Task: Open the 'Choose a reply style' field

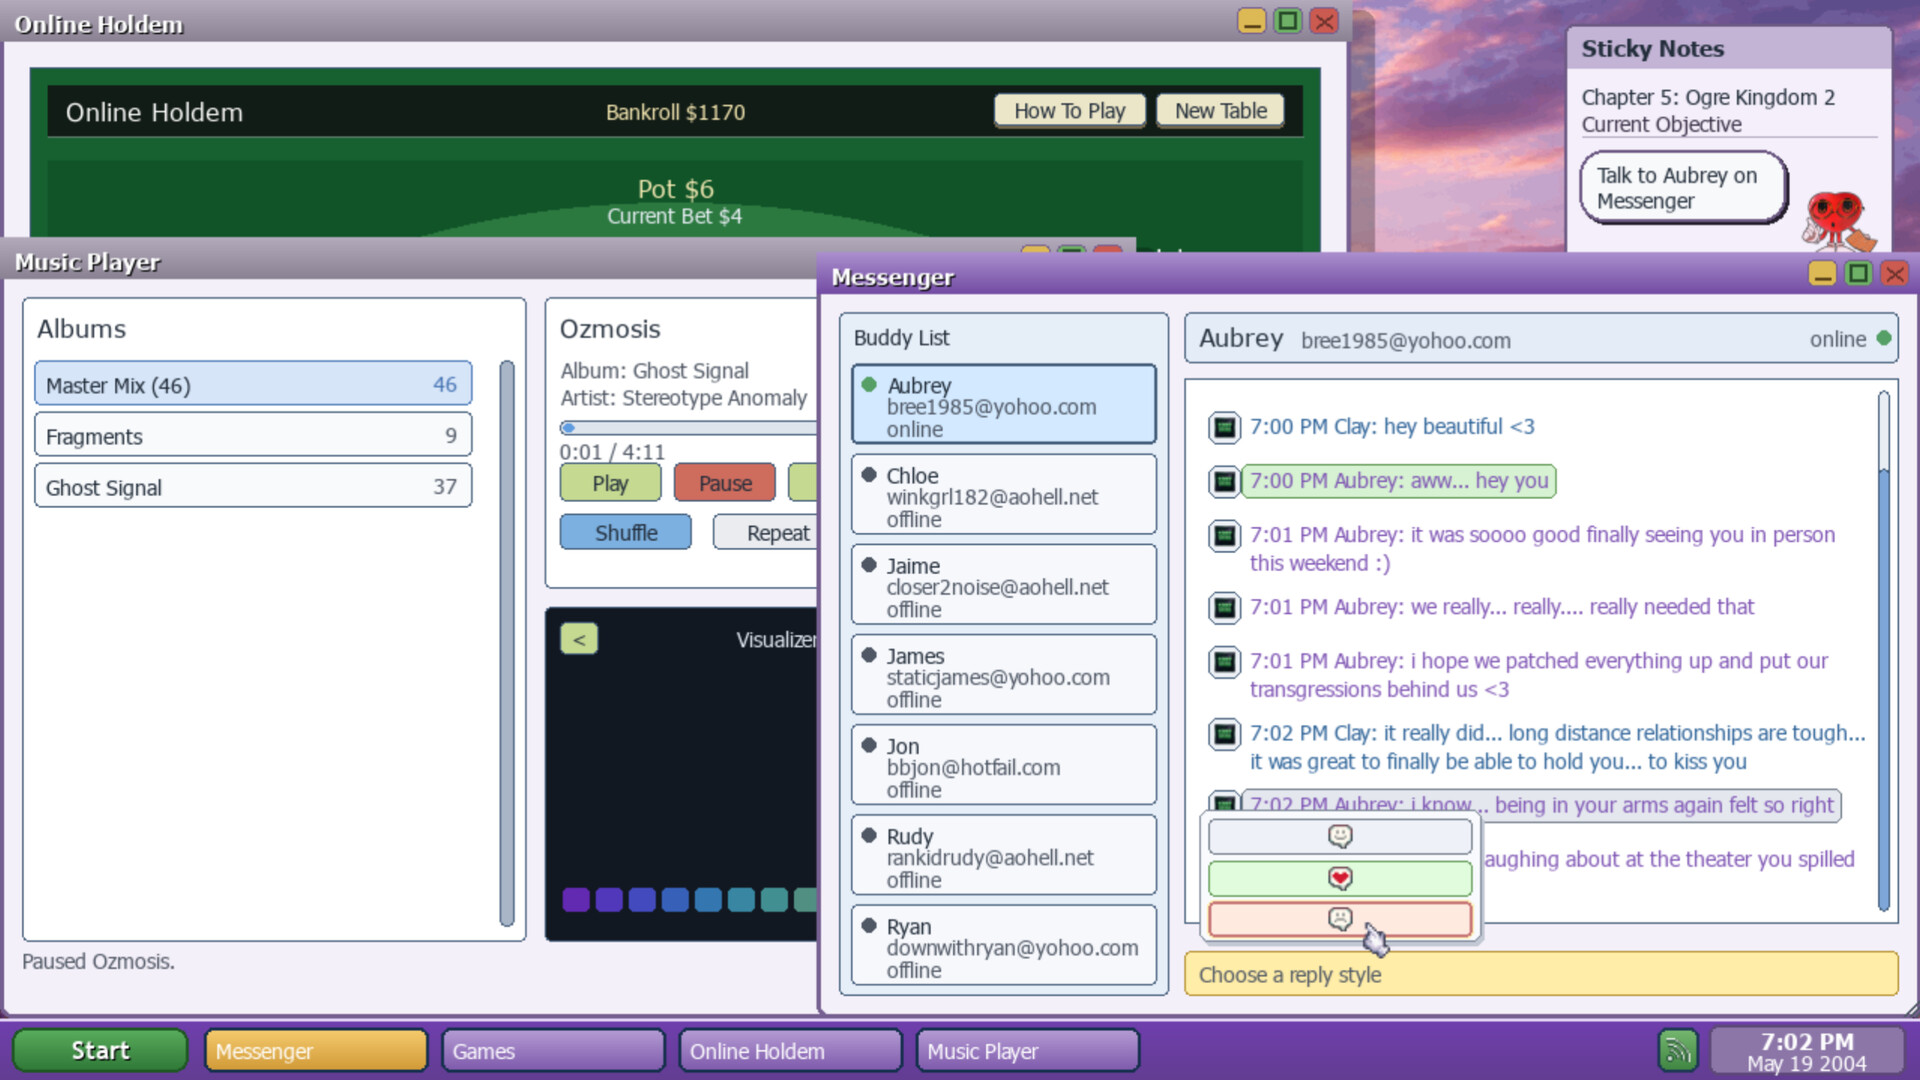Action: click(1540, 974)
